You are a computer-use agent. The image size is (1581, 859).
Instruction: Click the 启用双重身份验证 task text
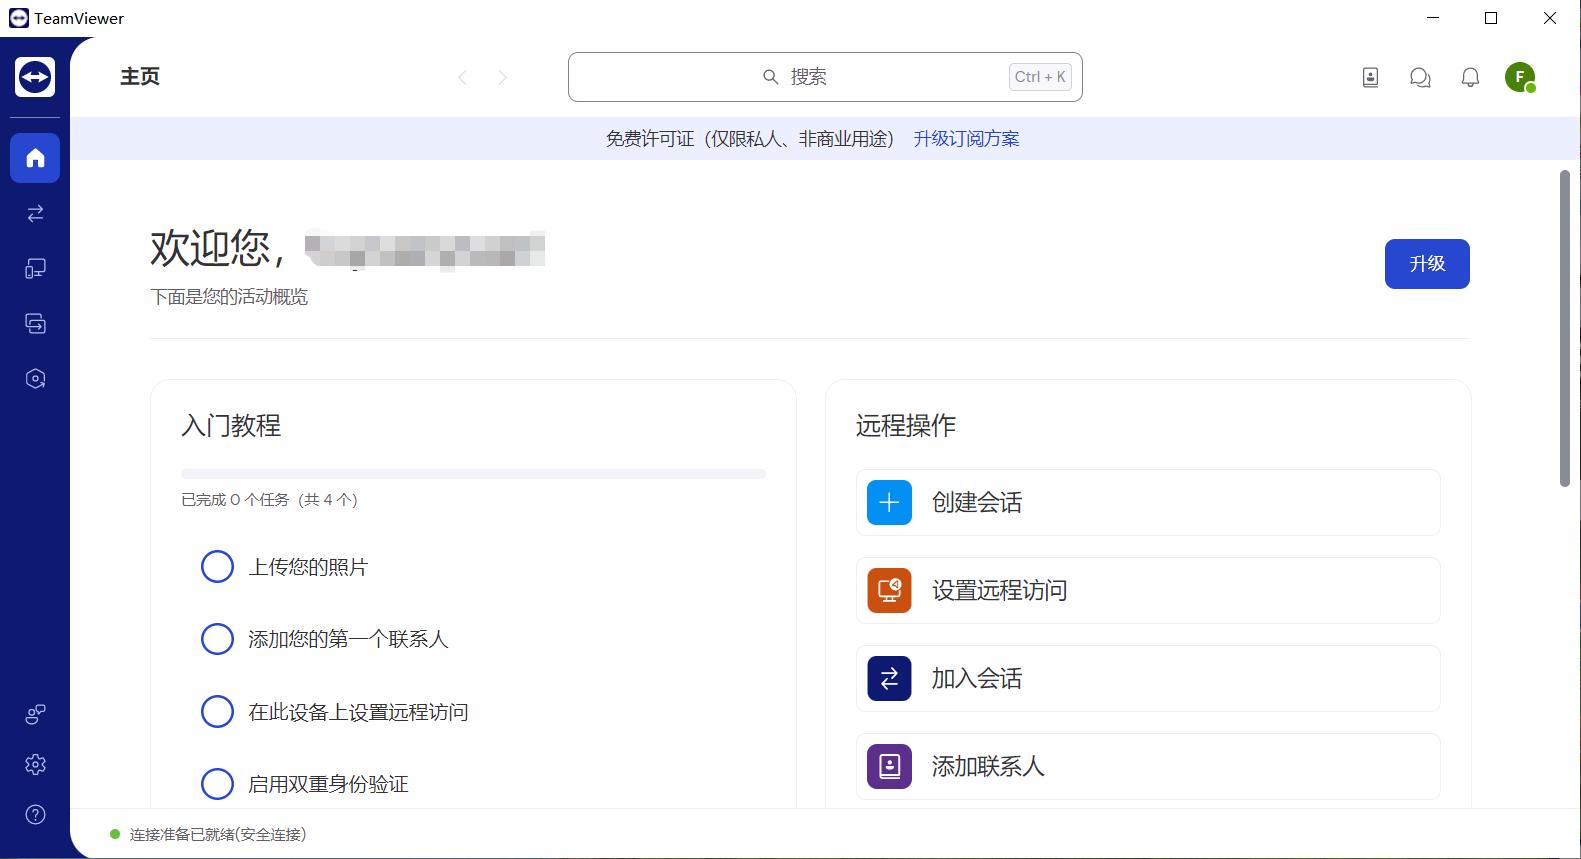(328, 784)
